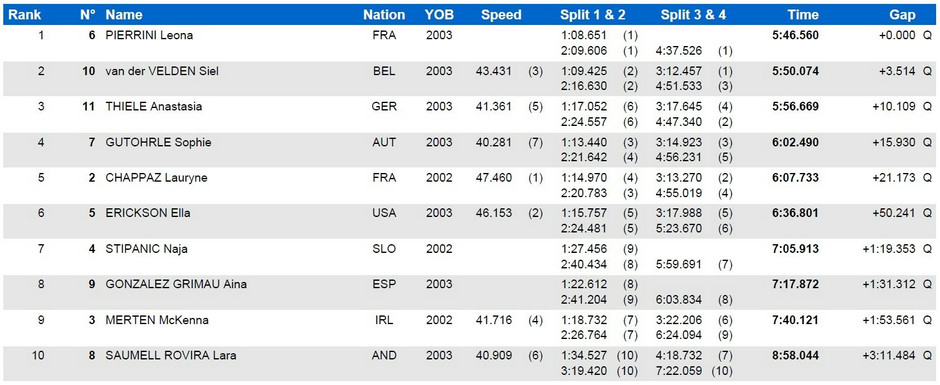Click the THIELE Anastasia name
This screenshot has width=940, height=385.
pos(153,107)
